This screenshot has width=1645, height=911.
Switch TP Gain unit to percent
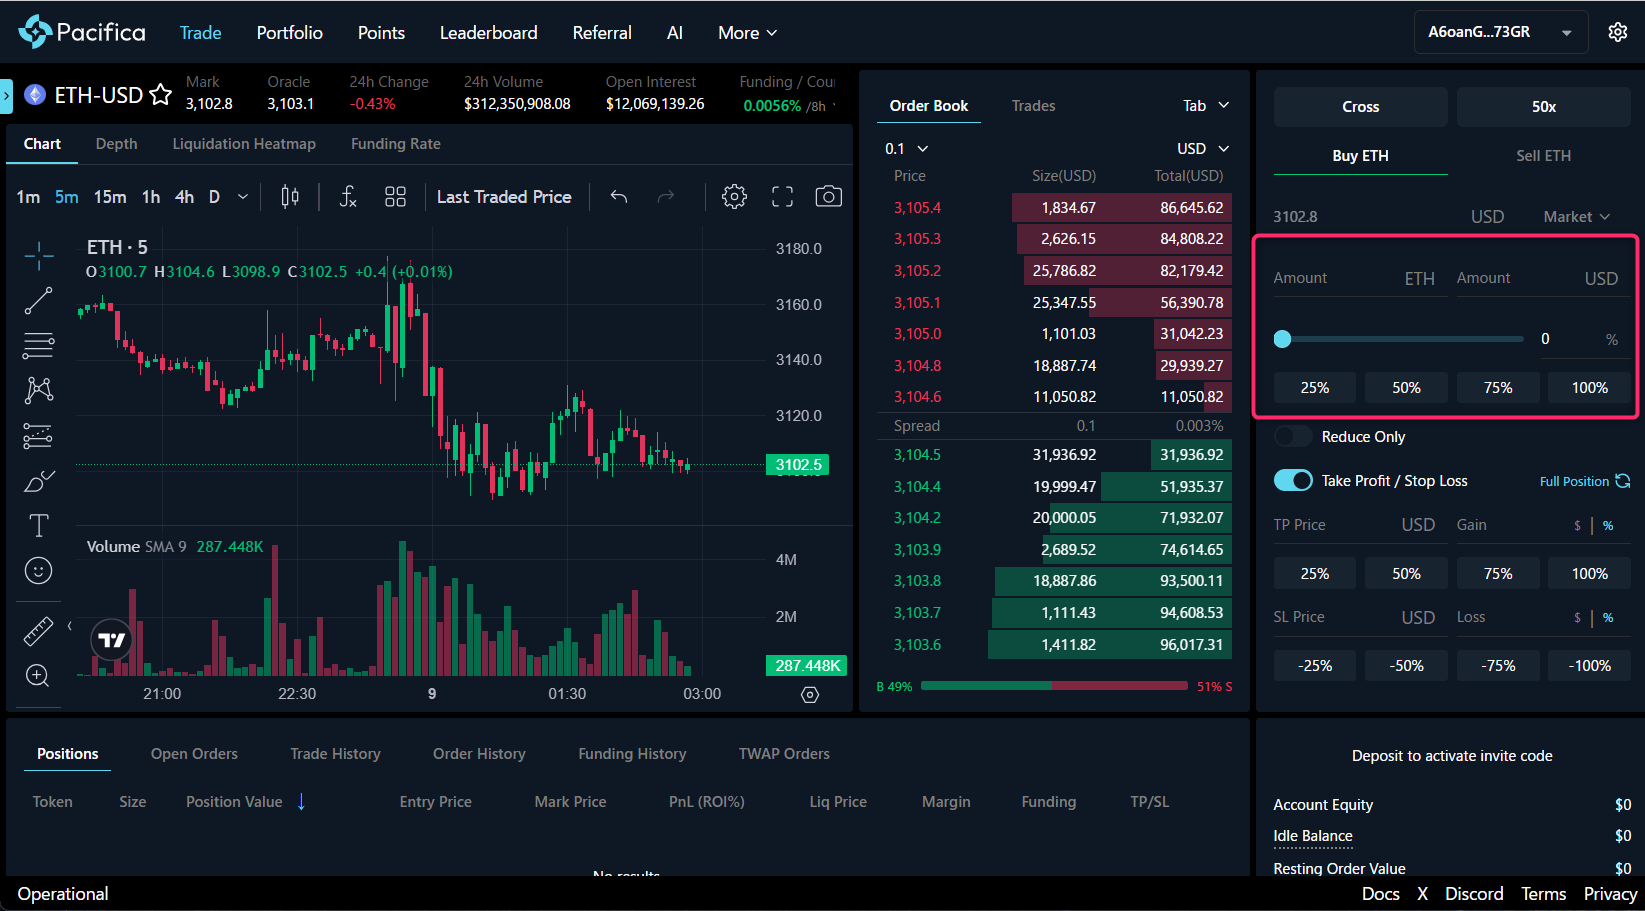[x=1608, y=526]
